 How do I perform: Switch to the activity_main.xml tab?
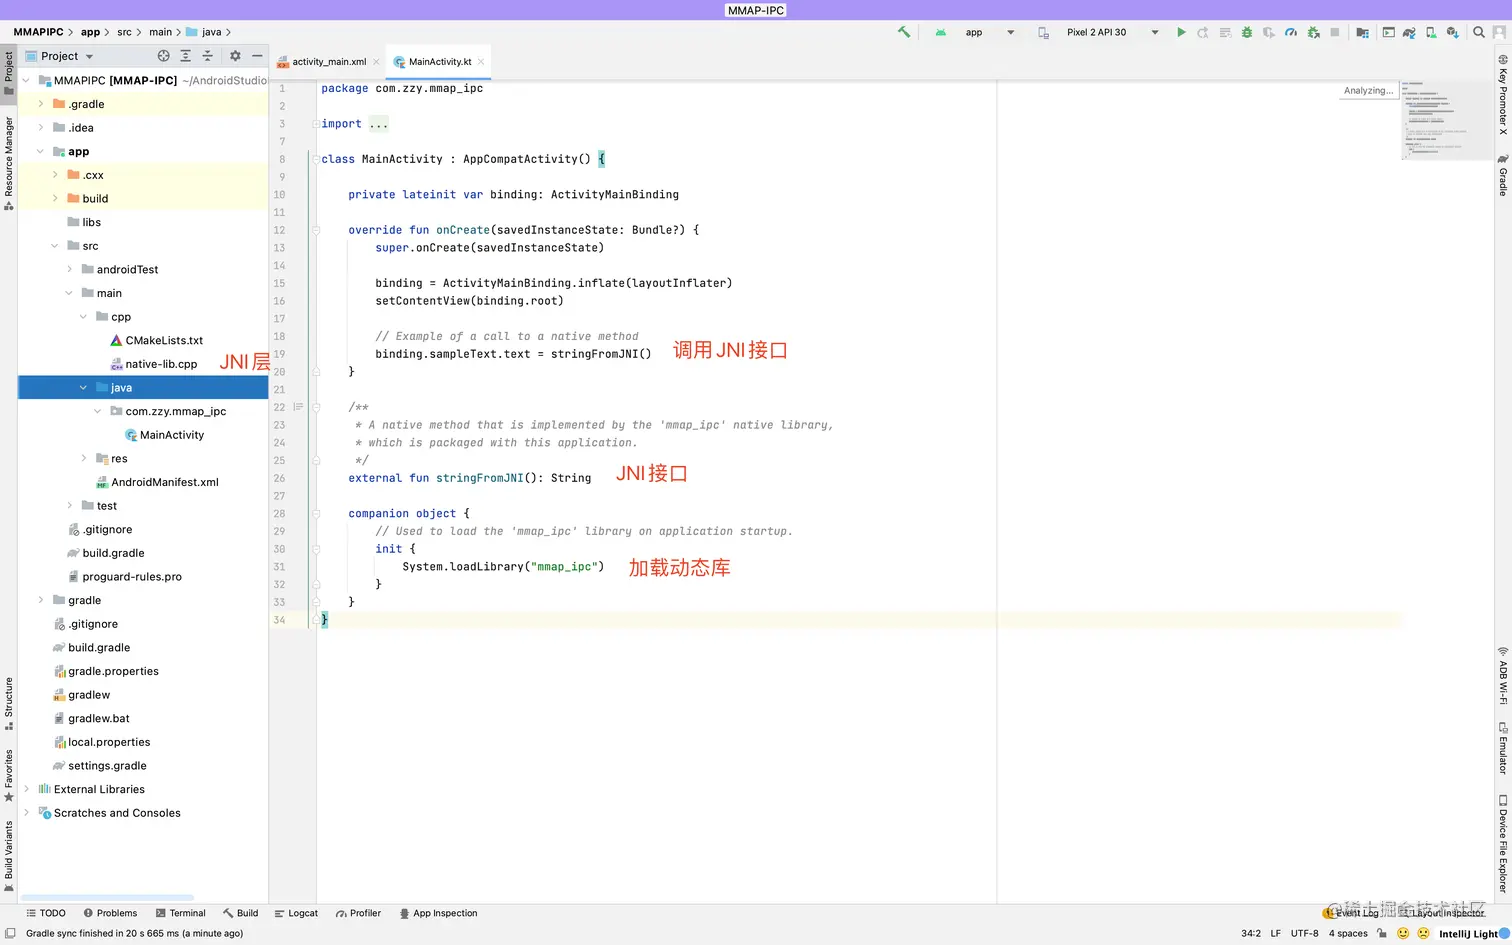[329, 62]
